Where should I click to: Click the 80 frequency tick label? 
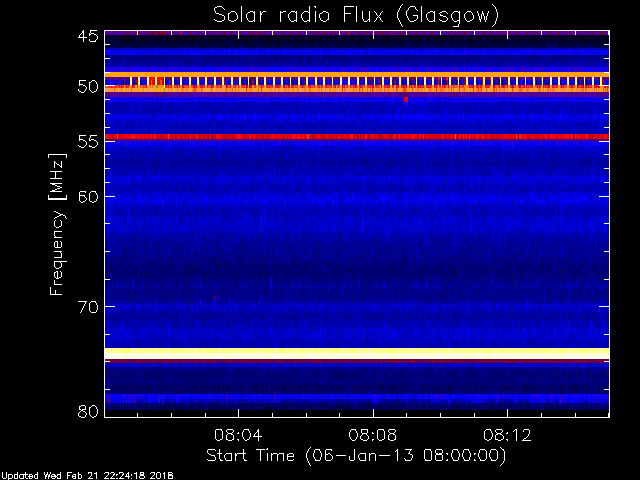click(87, 411)
